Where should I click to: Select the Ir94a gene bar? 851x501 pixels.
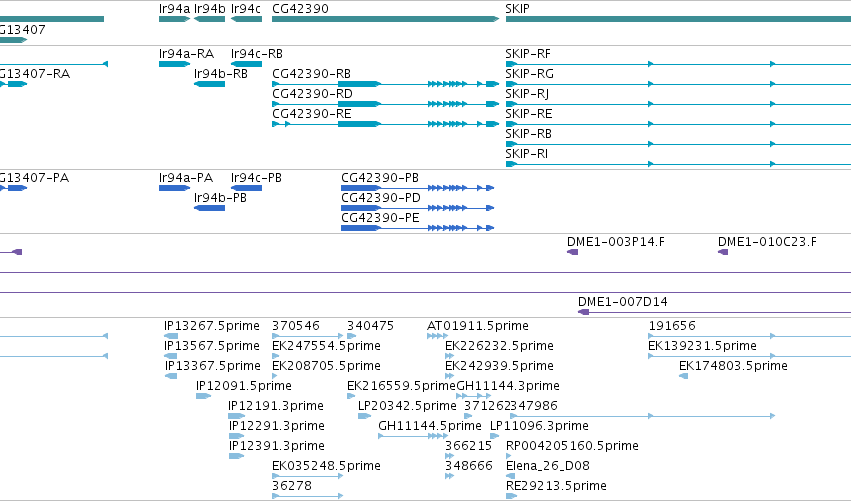[x=174, y=19]
